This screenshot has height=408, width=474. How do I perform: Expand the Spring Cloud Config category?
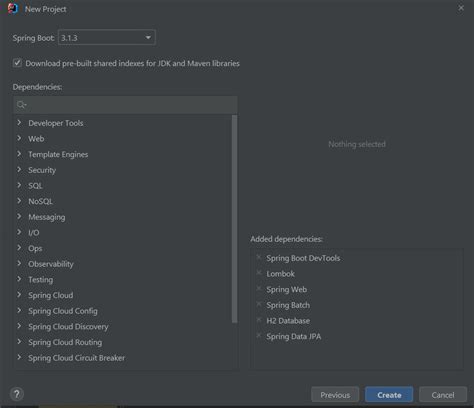[19, 311]
